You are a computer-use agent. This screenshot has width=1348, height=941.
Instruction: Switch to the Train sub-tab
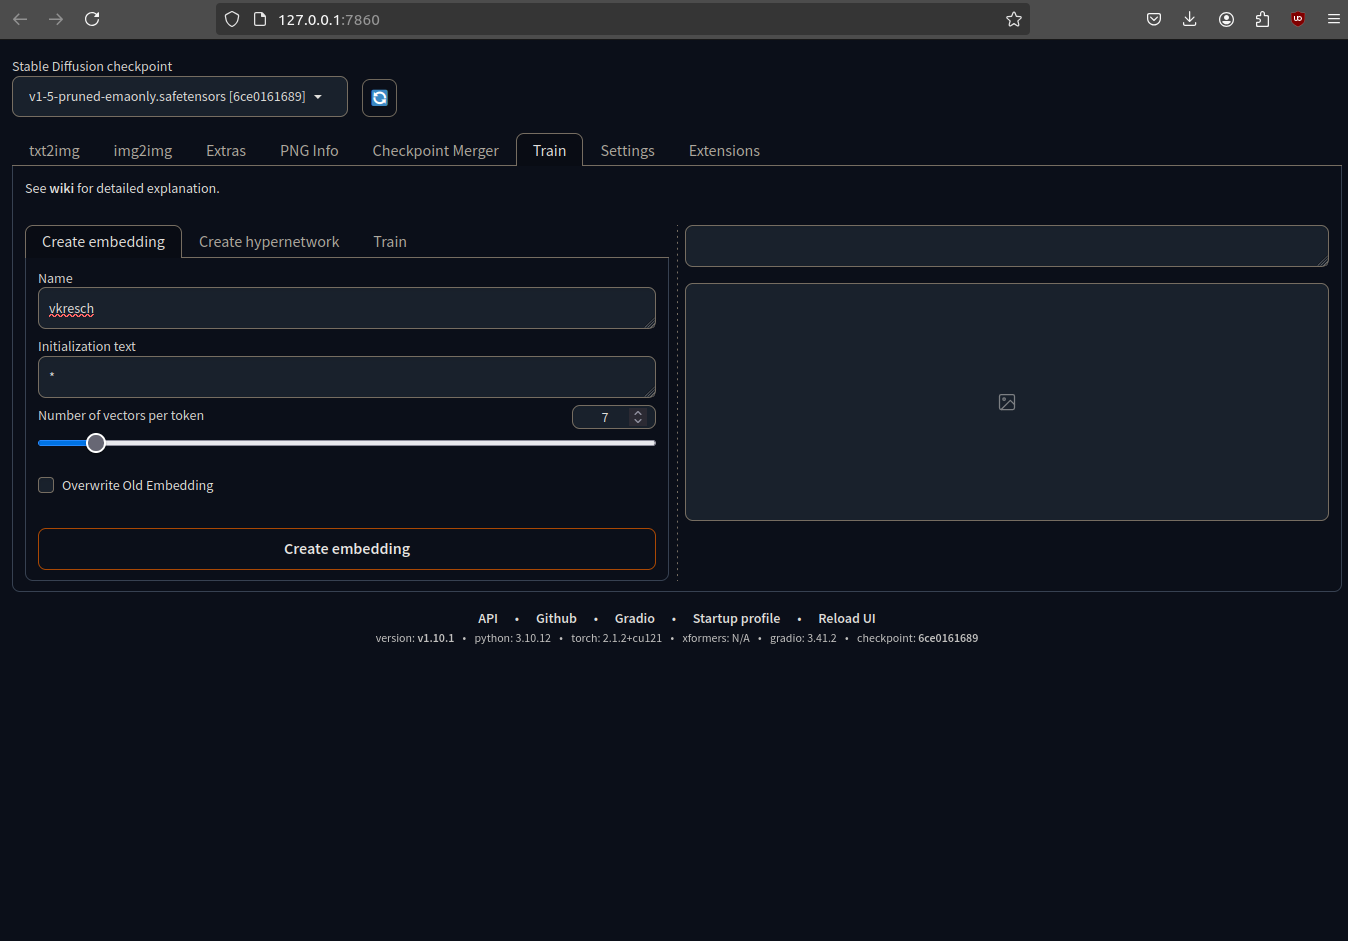click(390, 242)
